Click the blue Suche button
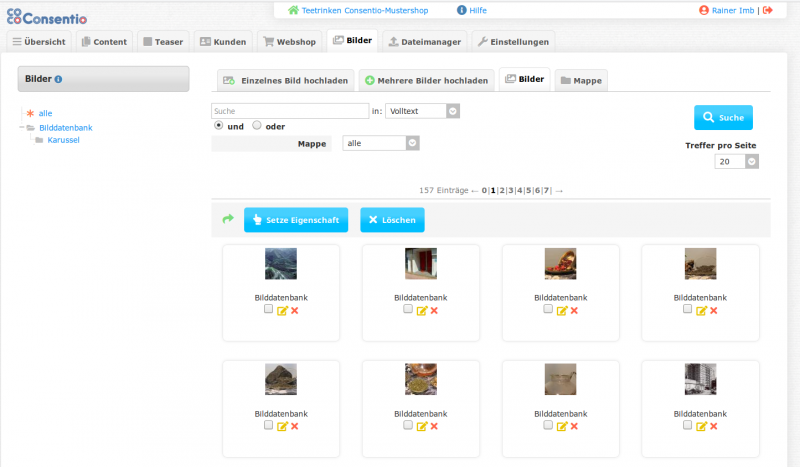The height and width of the screenshot is (467, 800). coord(722,118)
